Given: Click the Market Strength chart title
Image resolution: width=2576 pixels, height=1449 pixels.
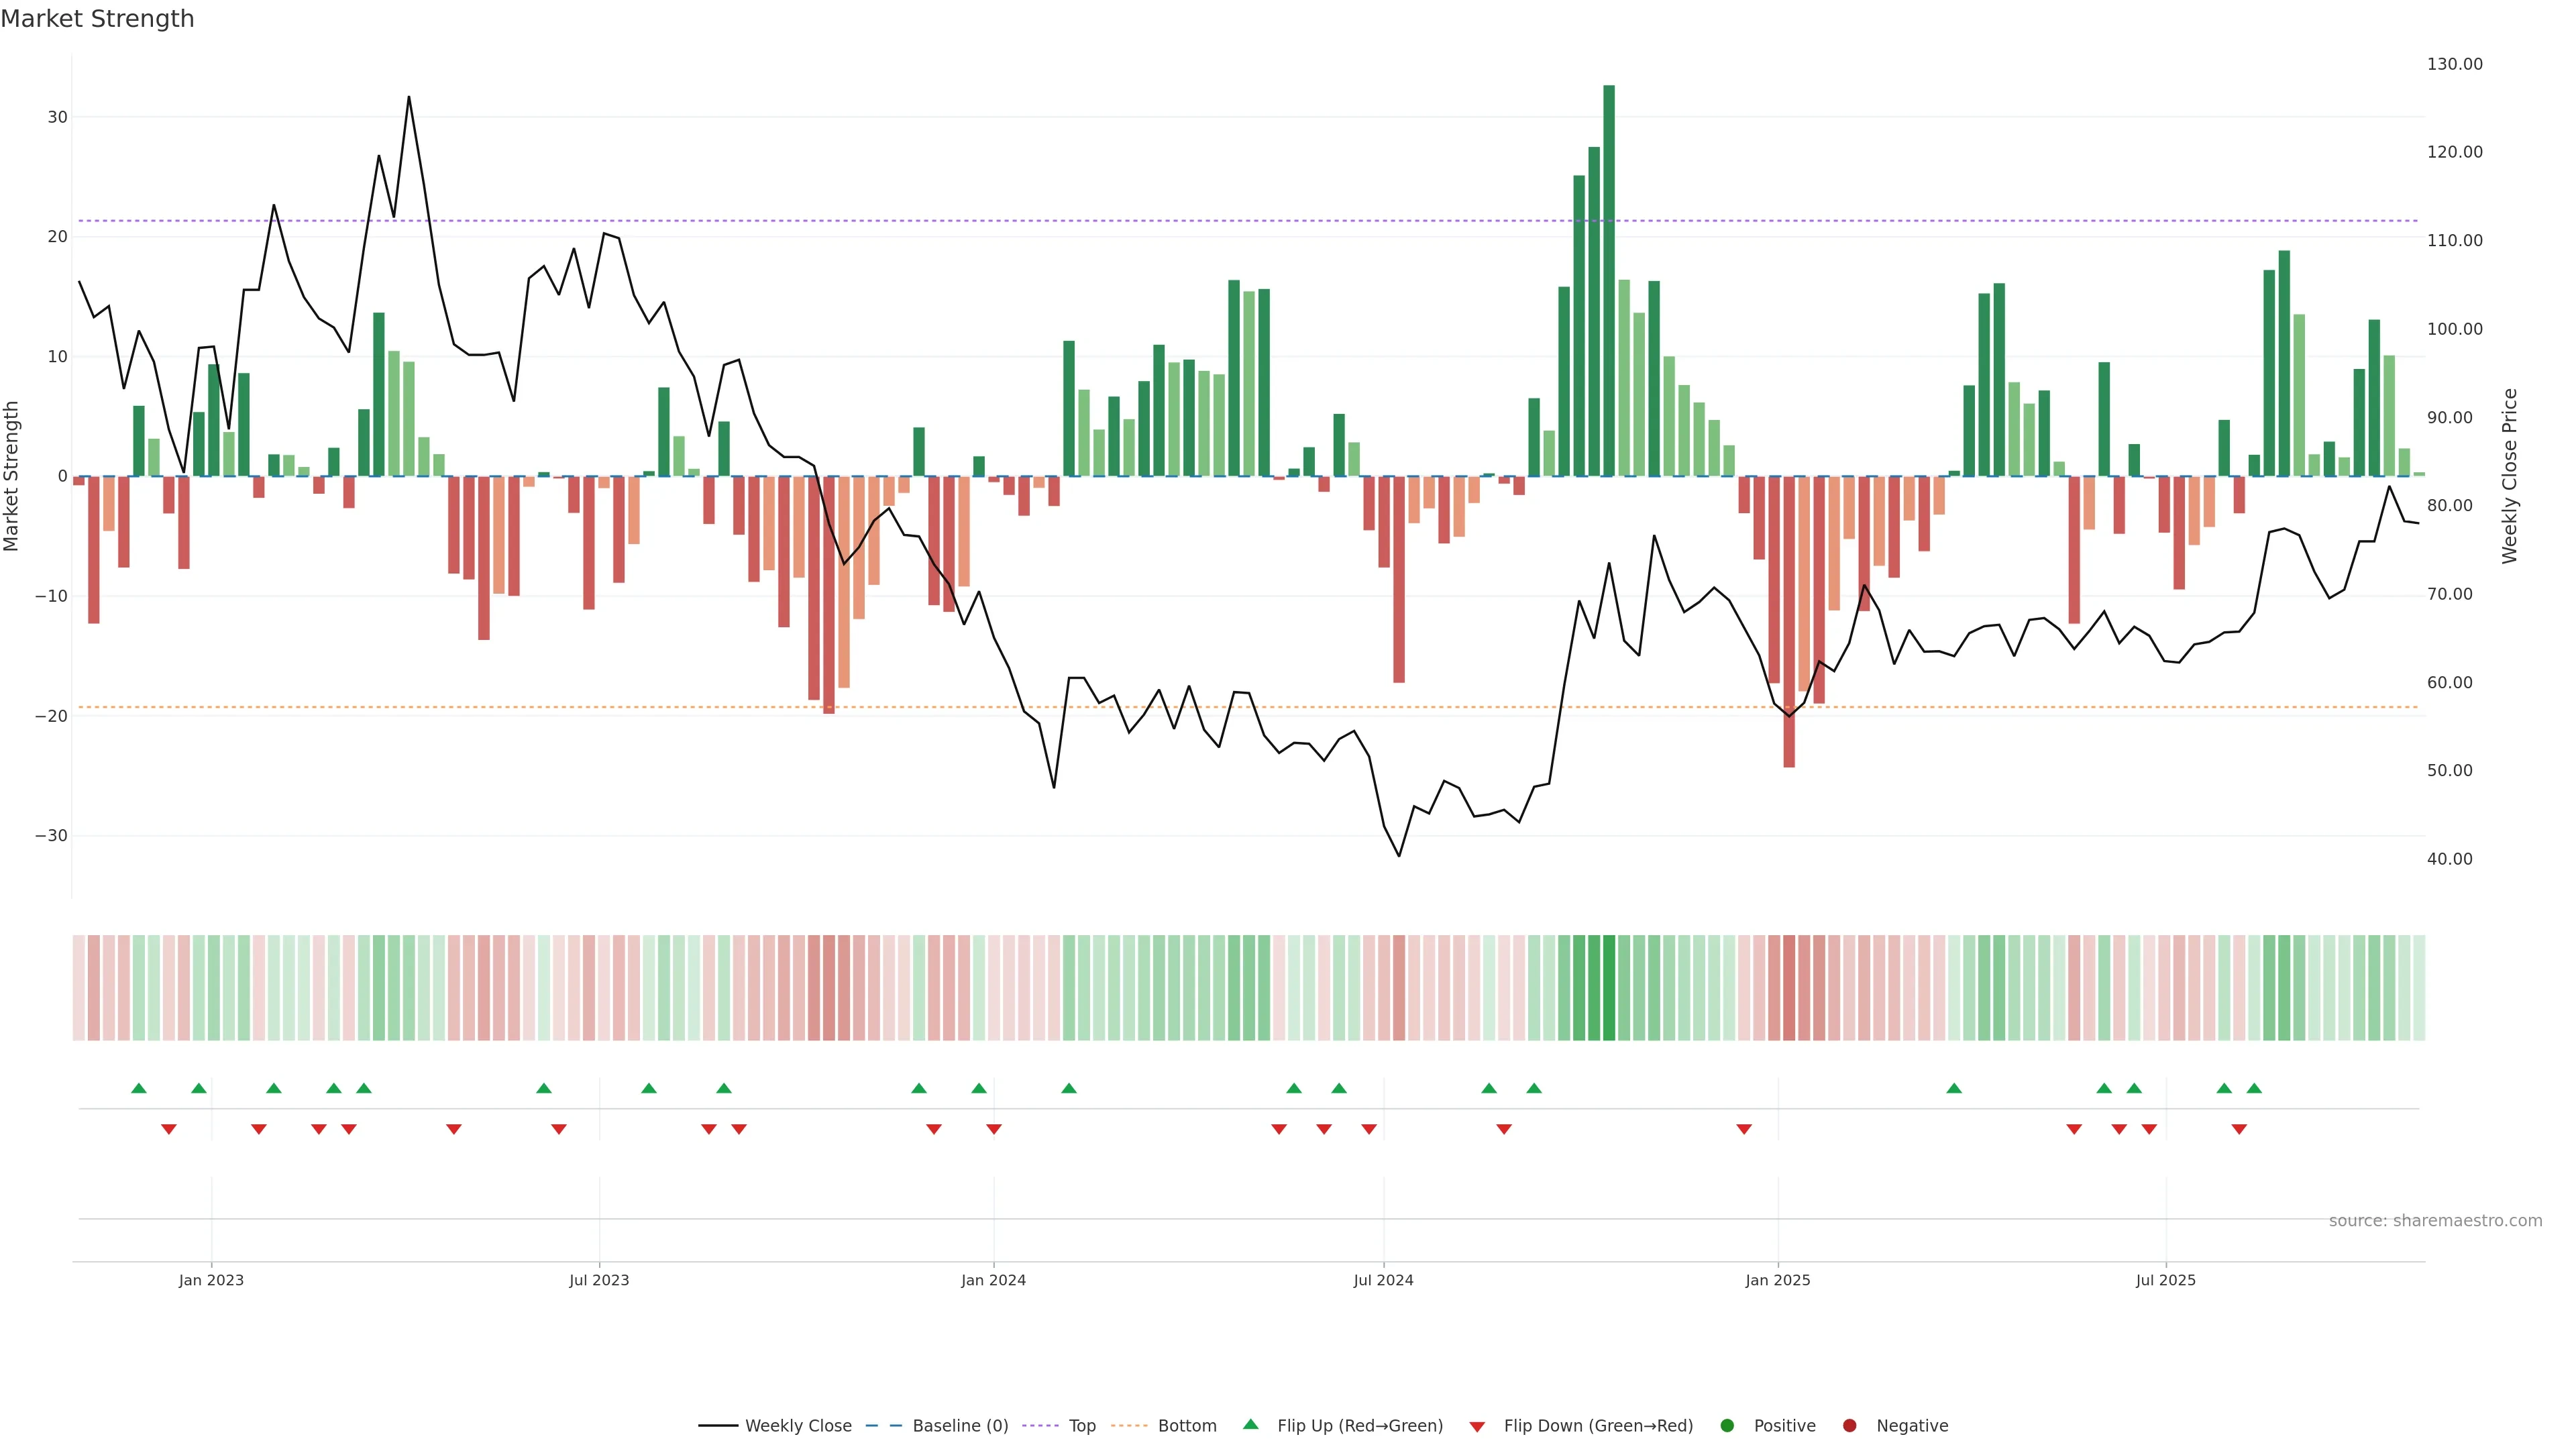Looking at the screenshot, I should coord(97,19).
